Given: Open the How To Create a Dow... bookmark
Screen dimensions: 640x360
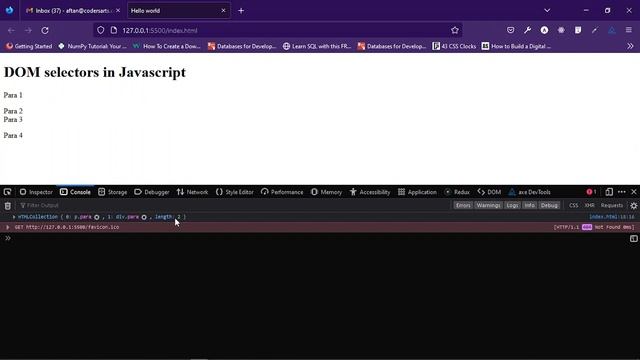Looking at the screenshot, I should (167, 46).
